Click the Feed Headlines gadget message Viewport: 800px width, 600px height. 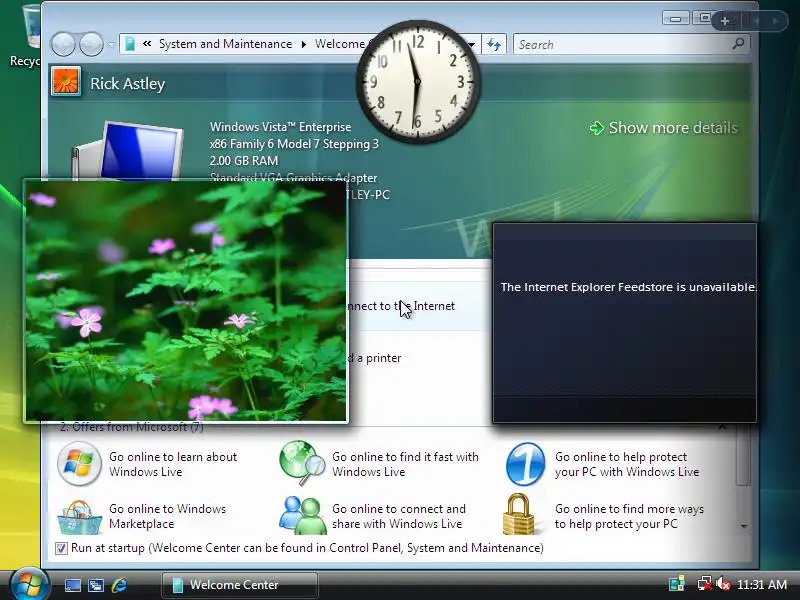(628, 287)
